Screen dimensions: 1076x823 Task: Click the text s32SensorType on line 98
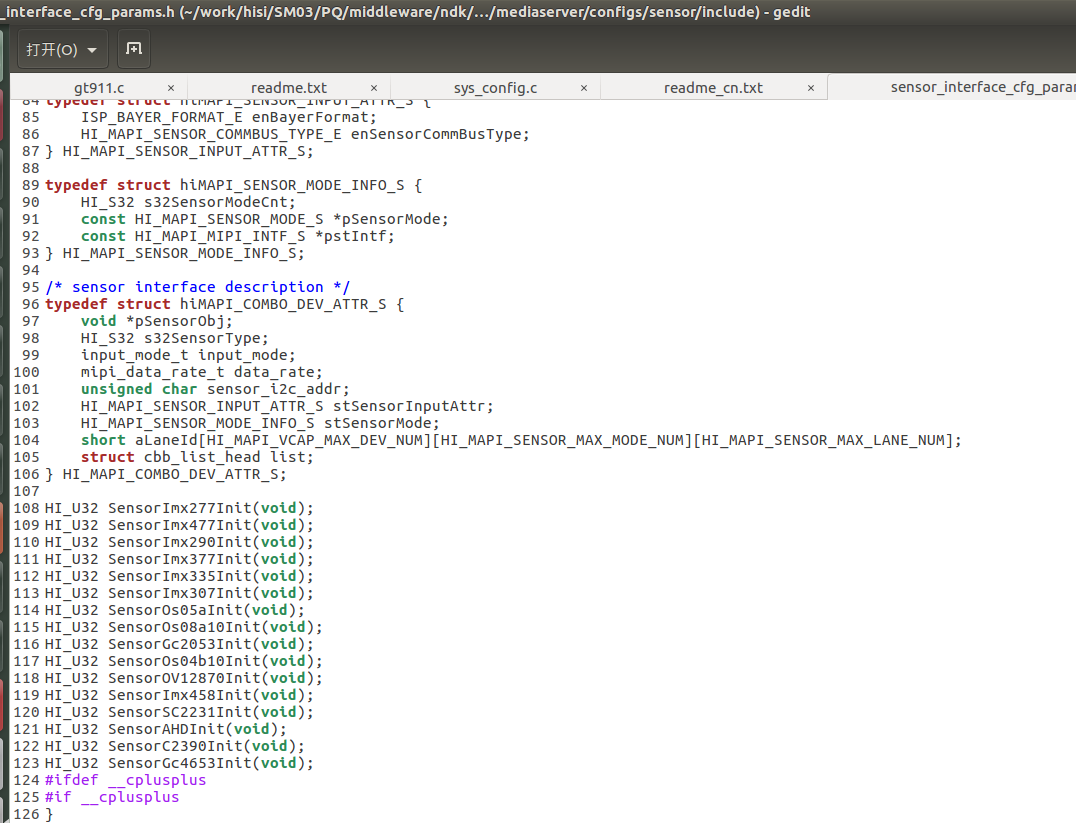(x=202, y=338)
